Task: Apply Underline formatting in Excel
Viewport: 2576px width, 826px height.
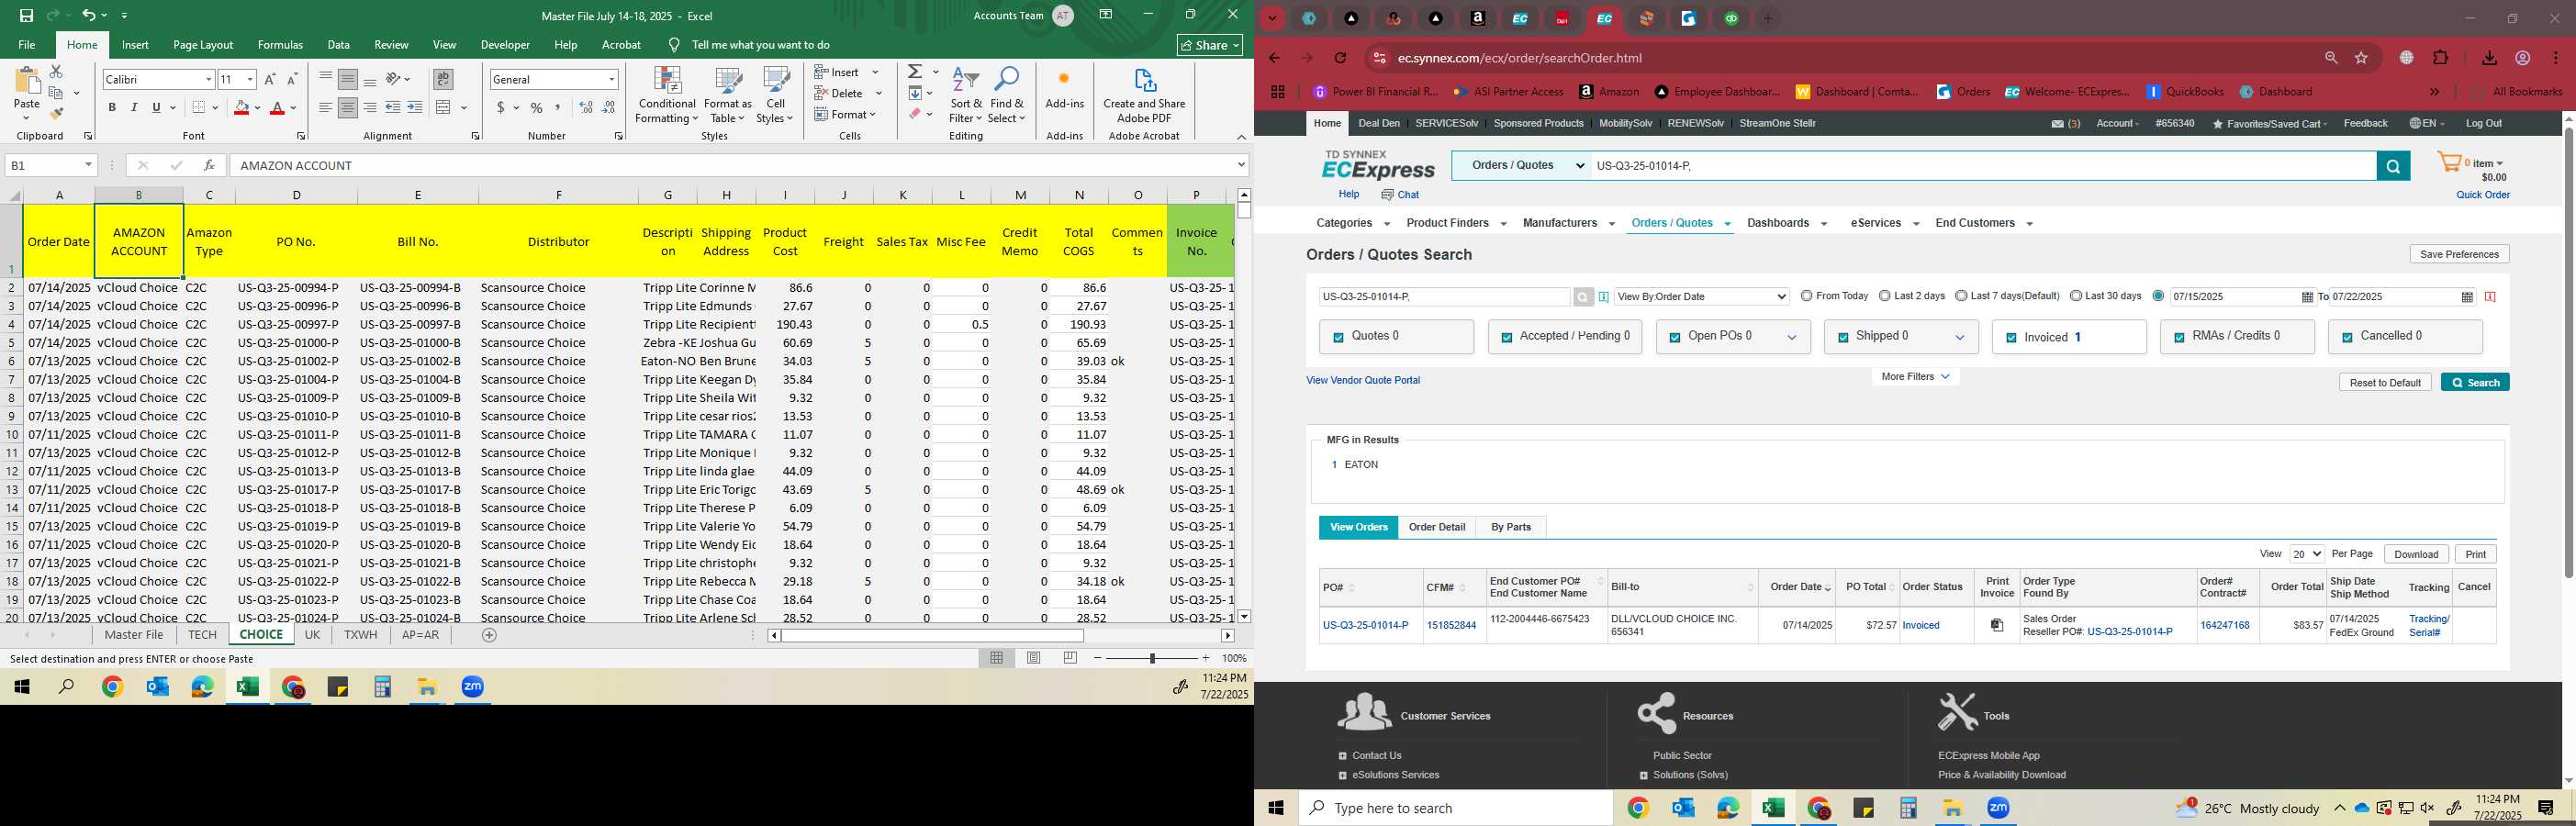Action: (x=156, y=107)
